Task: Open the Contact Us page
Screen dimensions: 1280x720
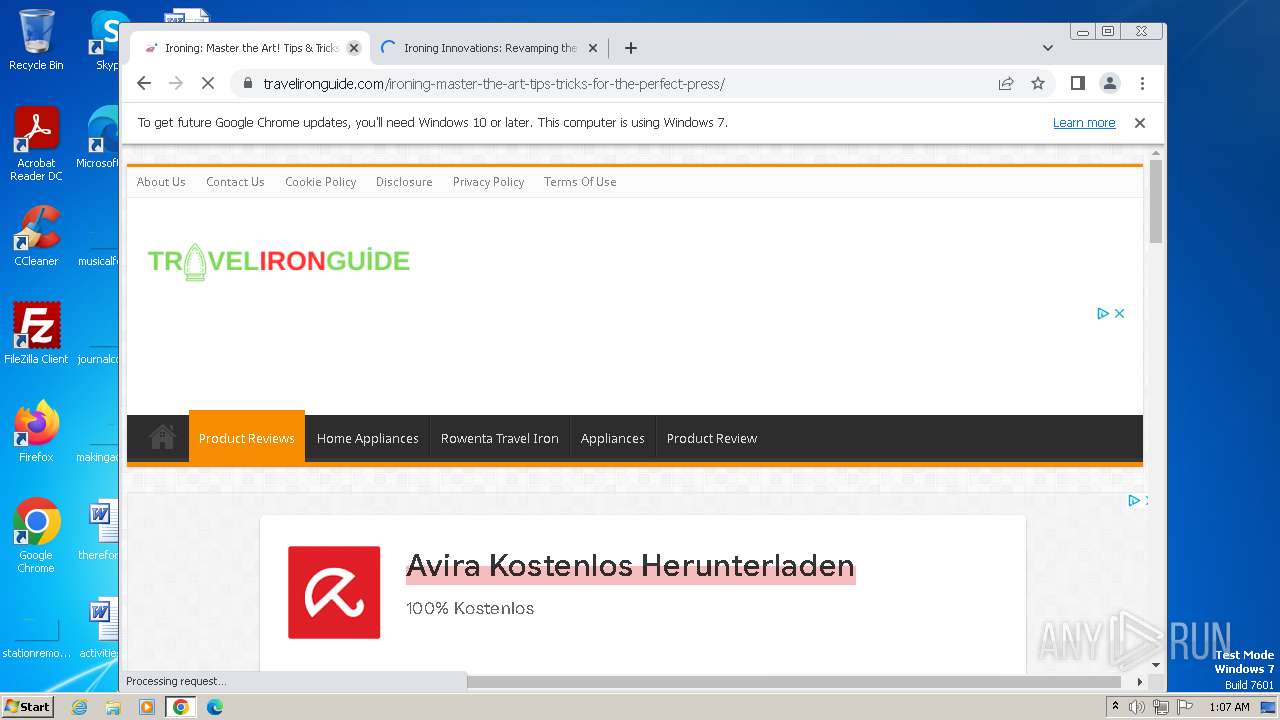Action: point(235,182)
